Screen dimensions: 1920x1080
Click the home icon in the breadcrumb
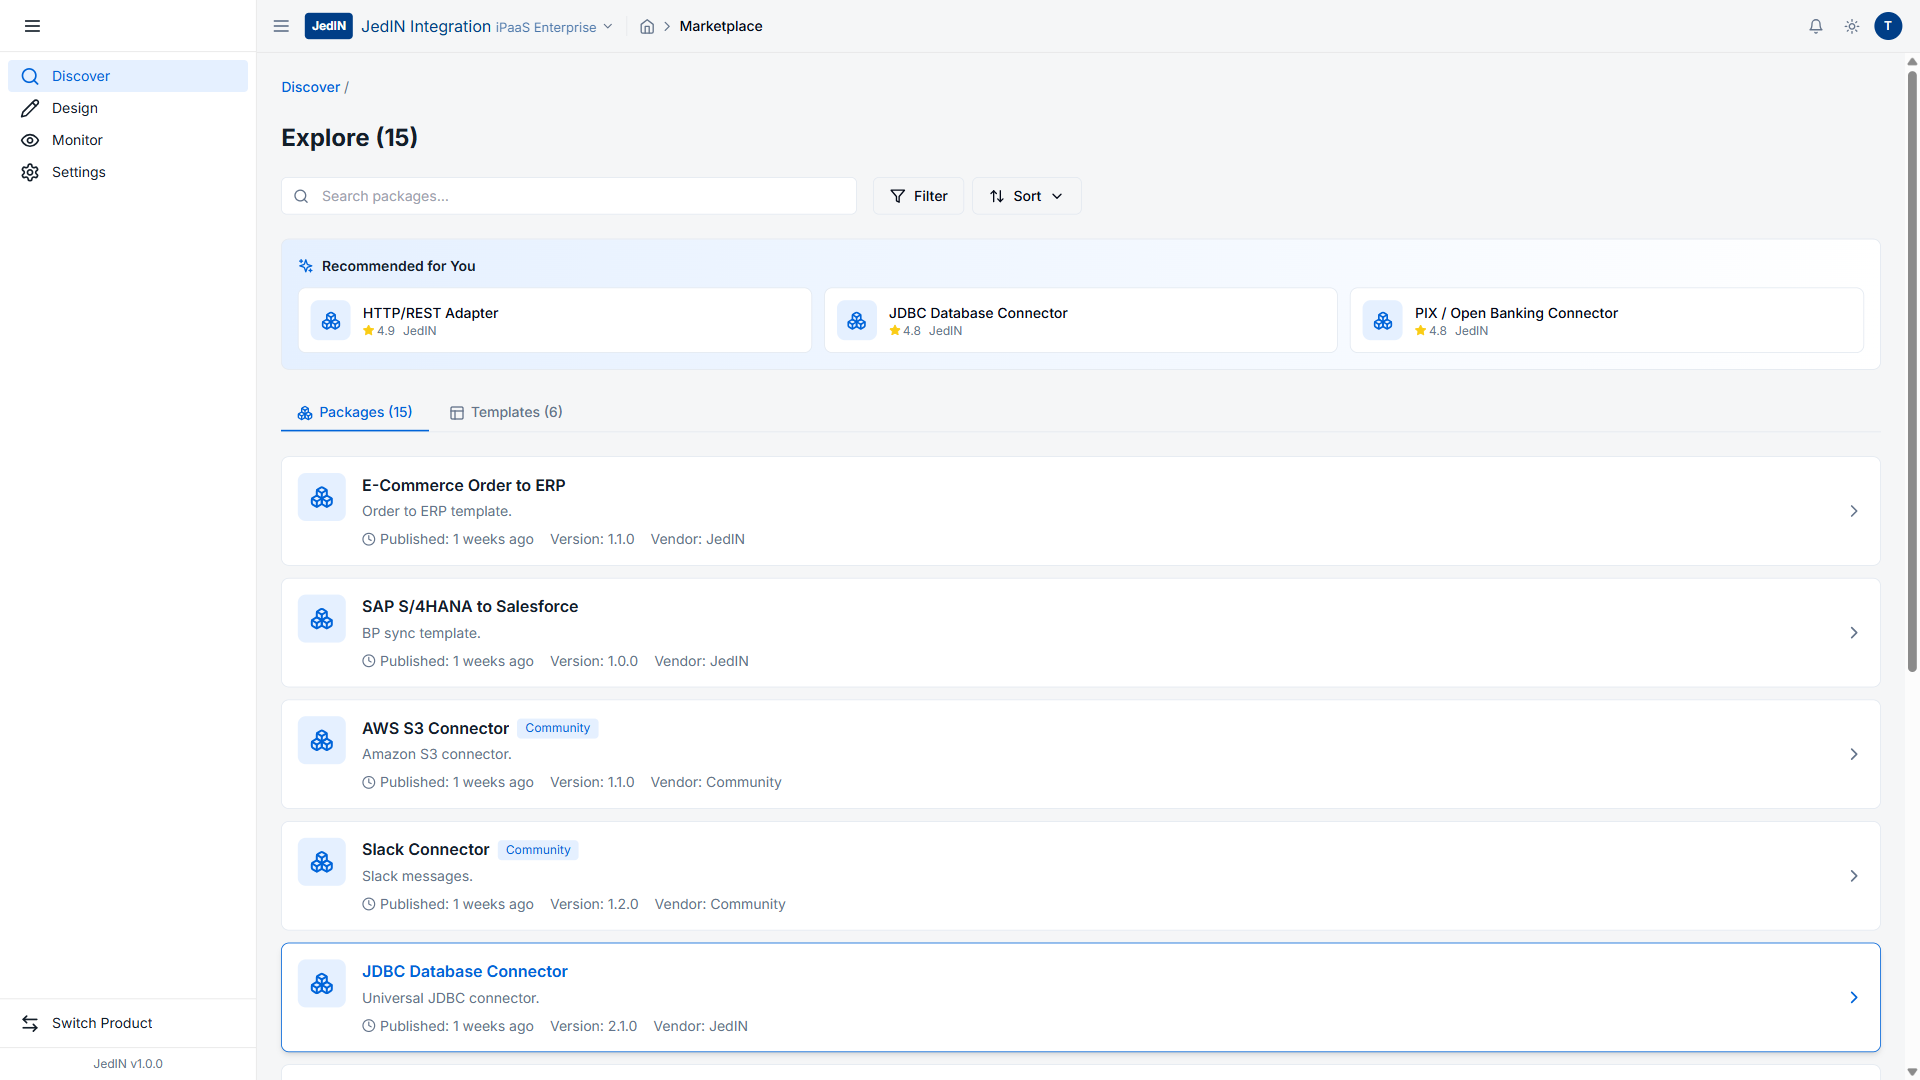coord(647,27)
